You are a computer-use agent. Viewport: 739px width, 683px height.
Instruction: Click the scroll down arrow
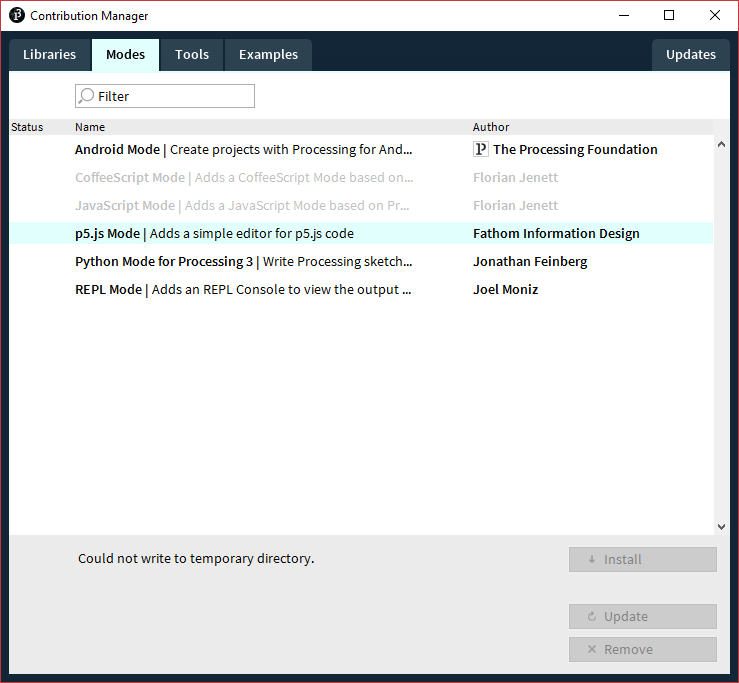(x=721, y=527)
